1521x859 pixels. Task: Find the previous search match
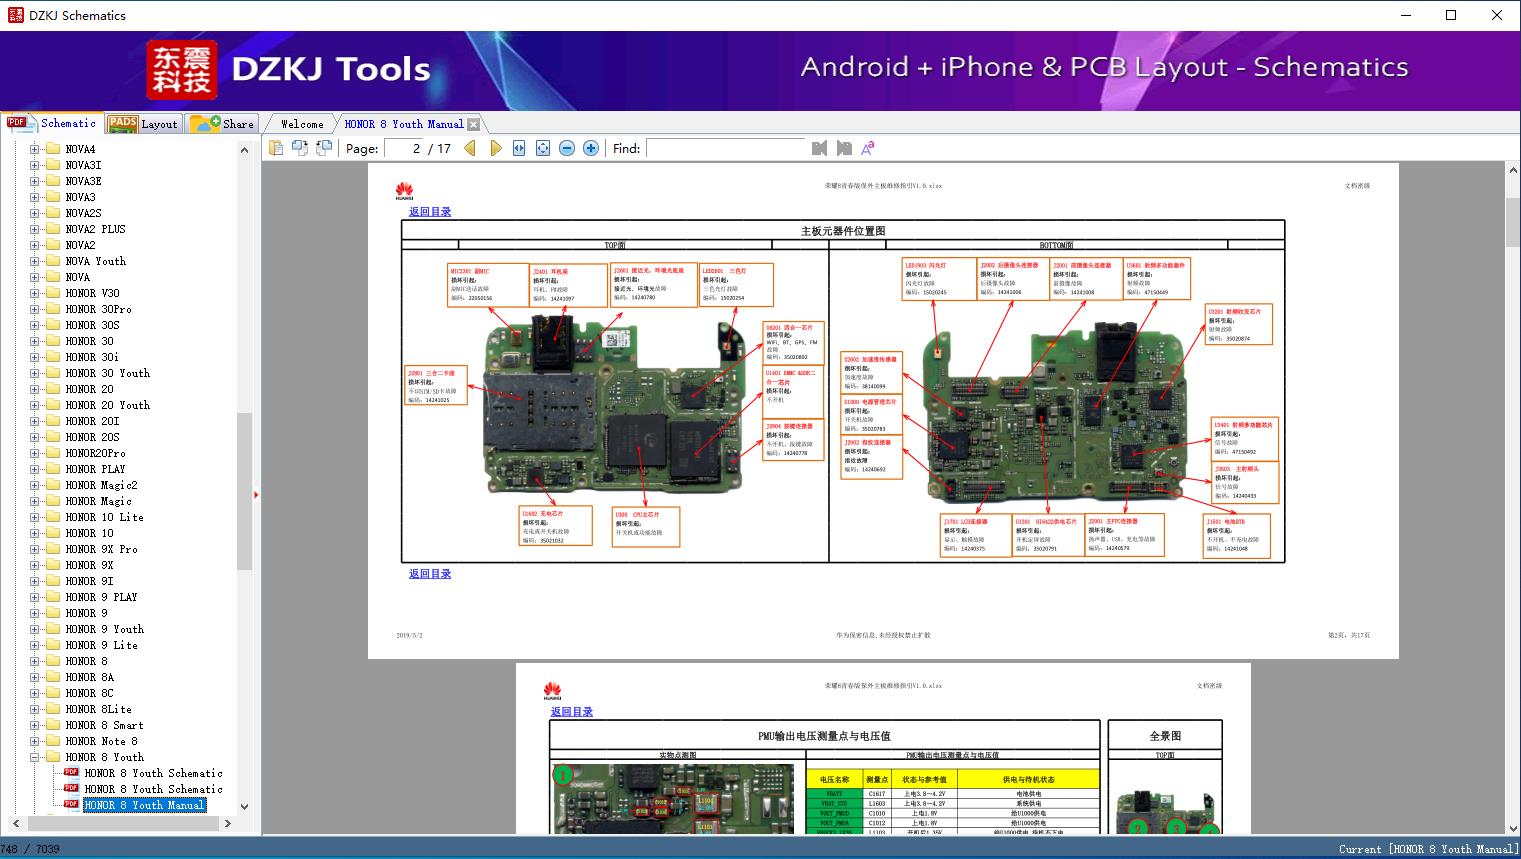tap(820, 148)
